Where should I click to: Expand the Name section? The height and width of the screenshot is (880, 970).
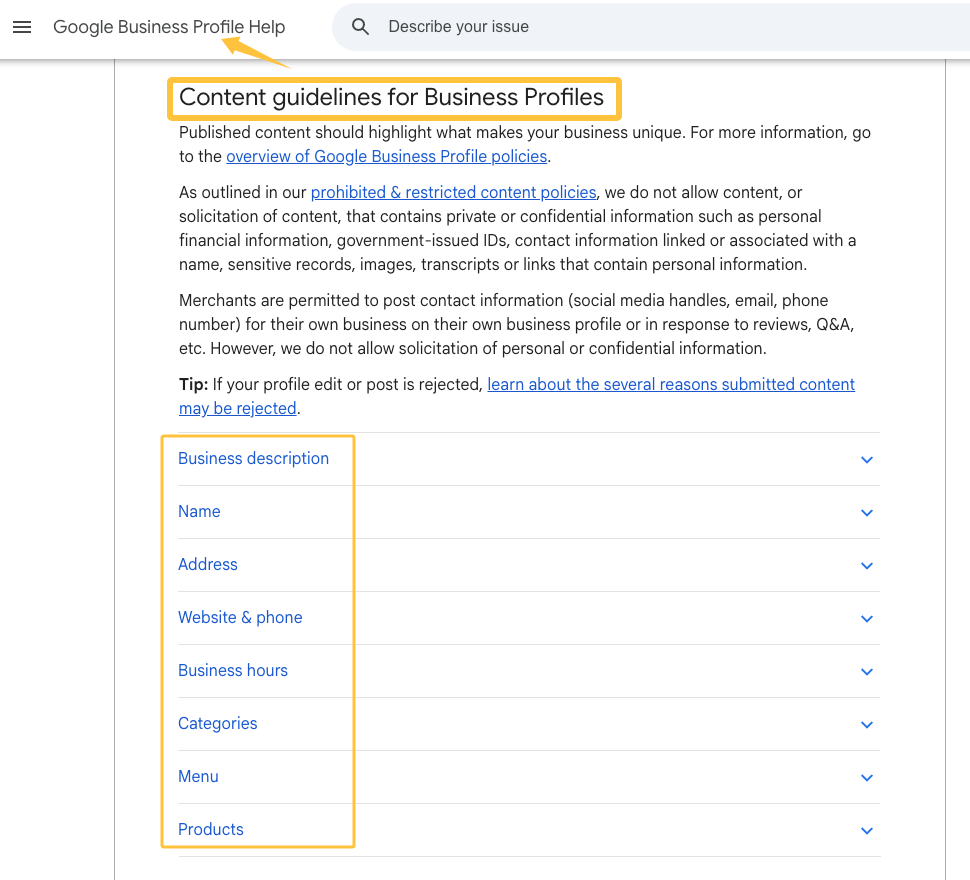529,512
